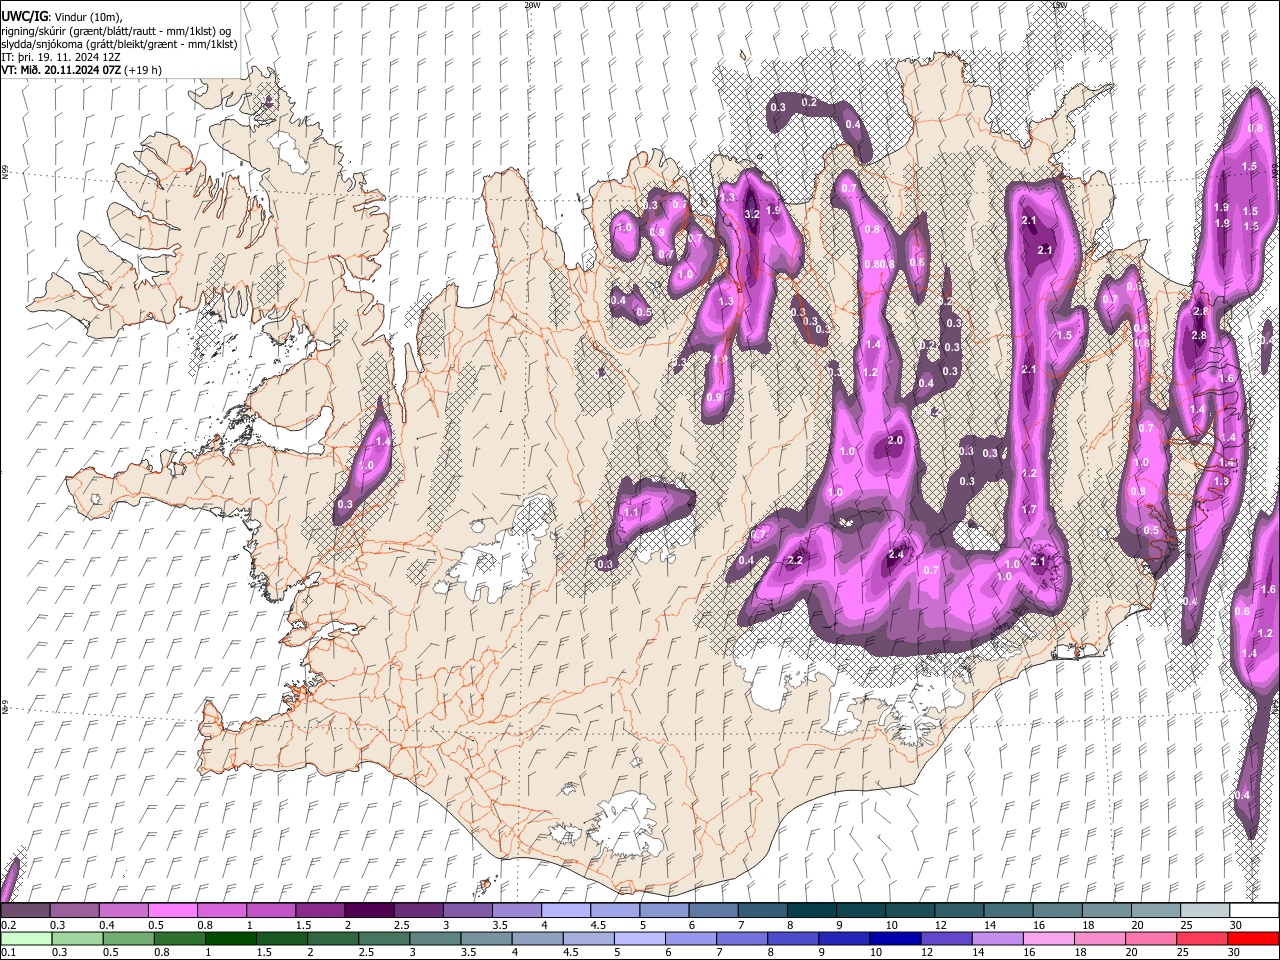Screen dimensions: 1280x960
Task: Pick the white swatch labeled 30 in upper legend
Action: [1255, 910]
